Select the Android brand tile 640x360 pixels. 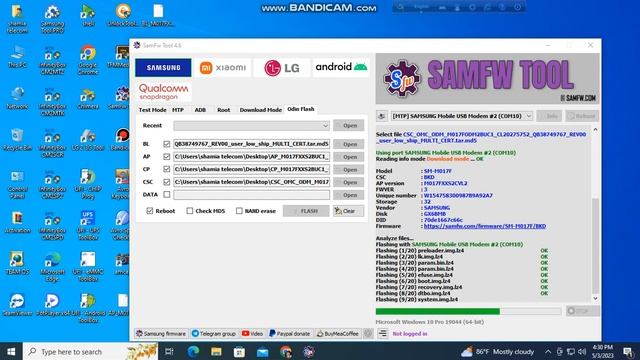(341, 67)
